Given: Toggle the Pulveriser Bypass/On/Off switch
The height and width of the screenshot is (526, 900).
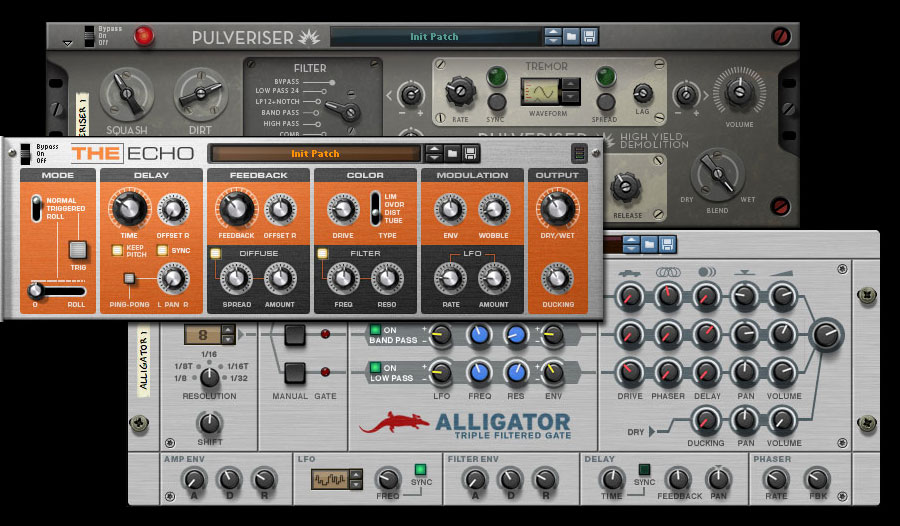Looking at the screenshot, I should pos(89,36).
